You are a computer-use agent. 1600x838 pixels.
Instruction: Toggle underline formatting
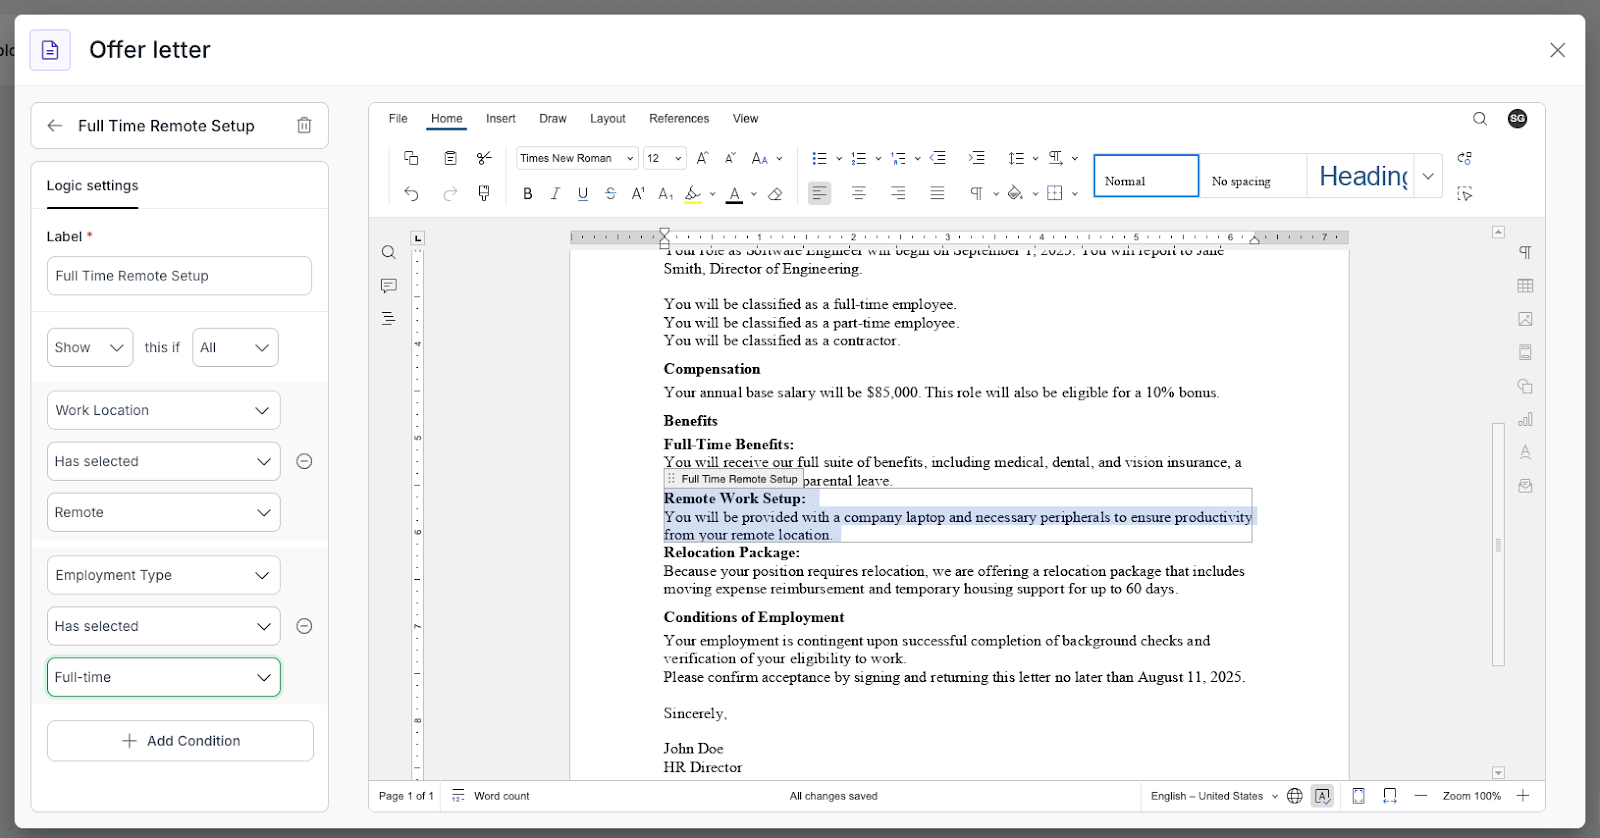tap(583, 194)
